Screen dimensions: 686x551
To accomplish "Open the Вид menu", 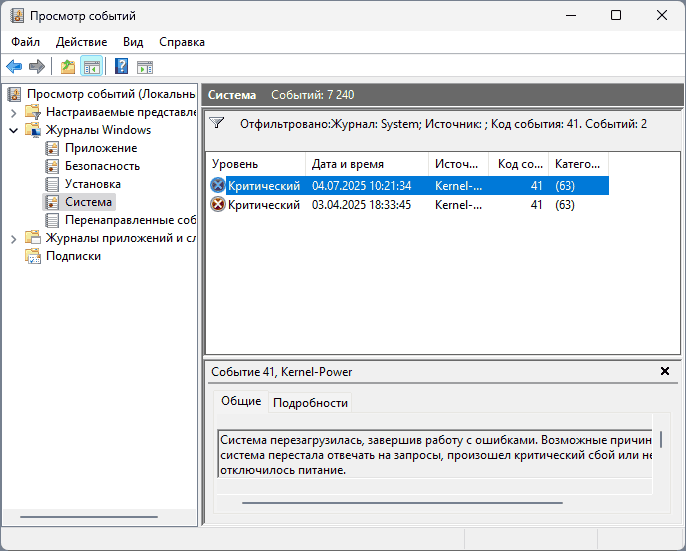I will (133, 42).
